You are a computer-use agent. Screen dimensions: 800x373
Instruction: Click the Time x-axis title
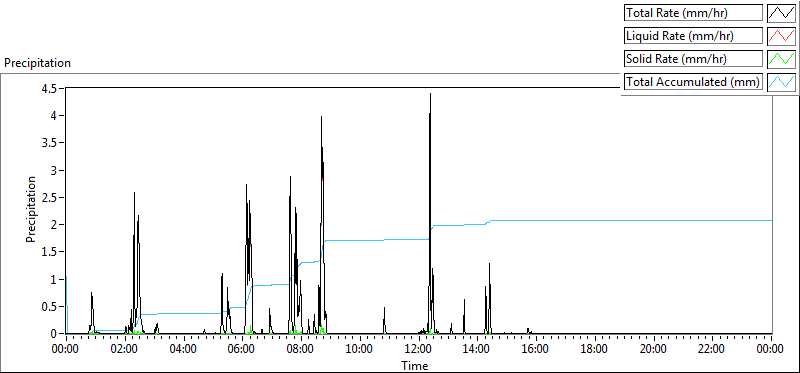[414, 365]
